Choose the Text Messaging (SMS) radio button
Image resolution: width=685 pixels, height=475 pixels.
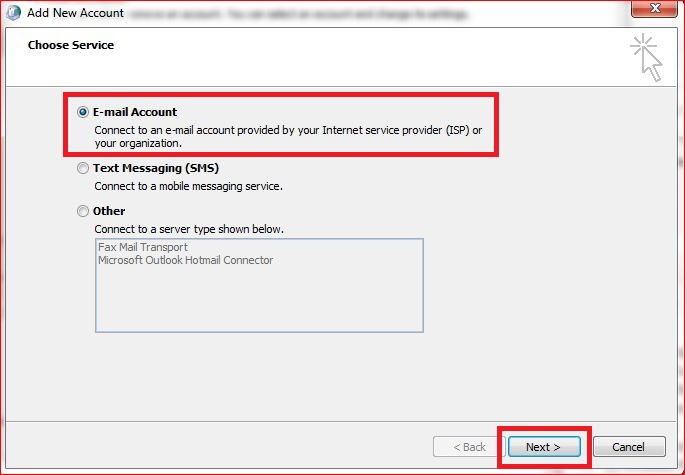point(83,170)
